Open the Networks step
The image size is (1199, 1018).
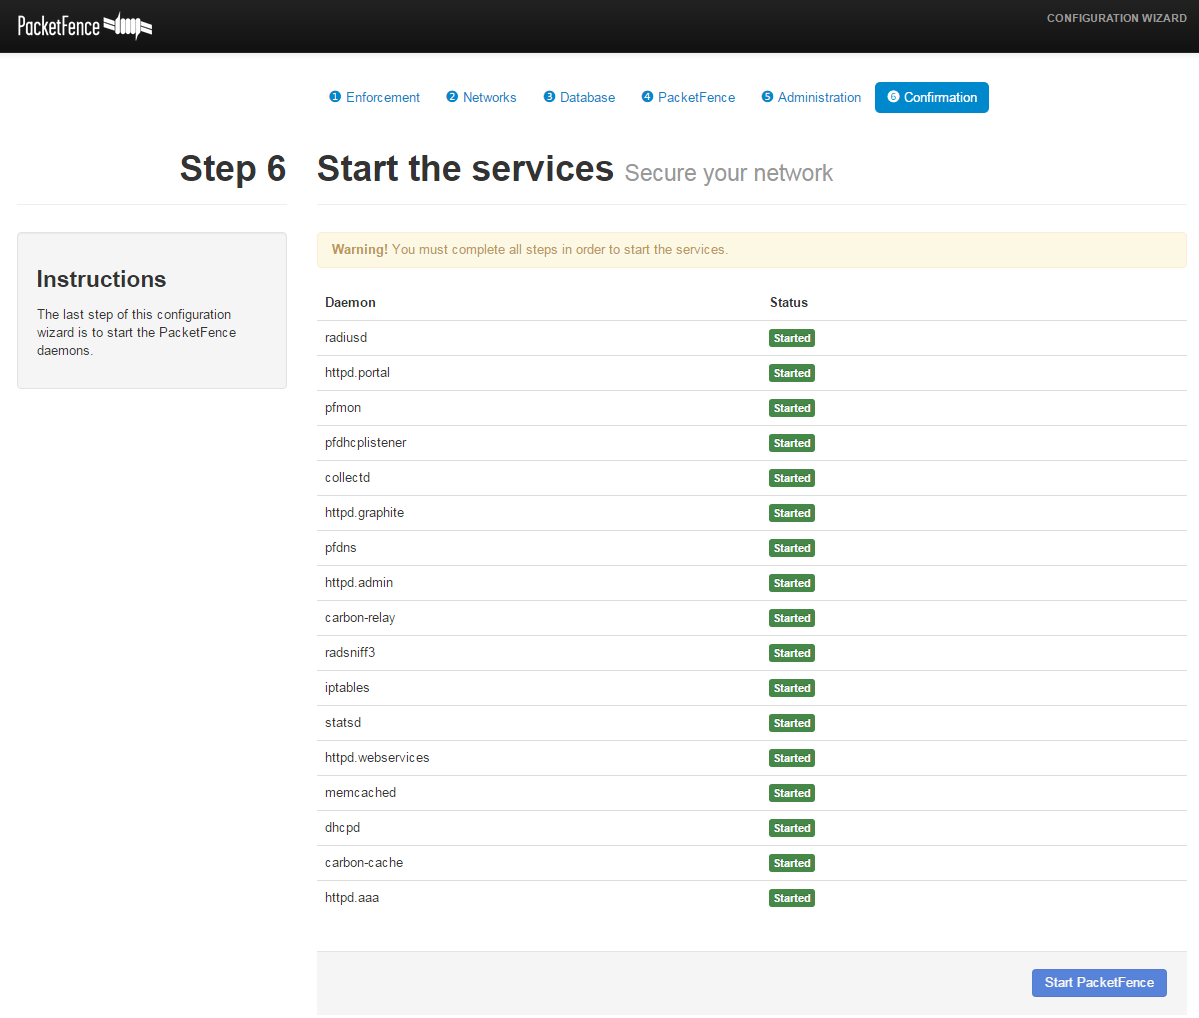489,97
